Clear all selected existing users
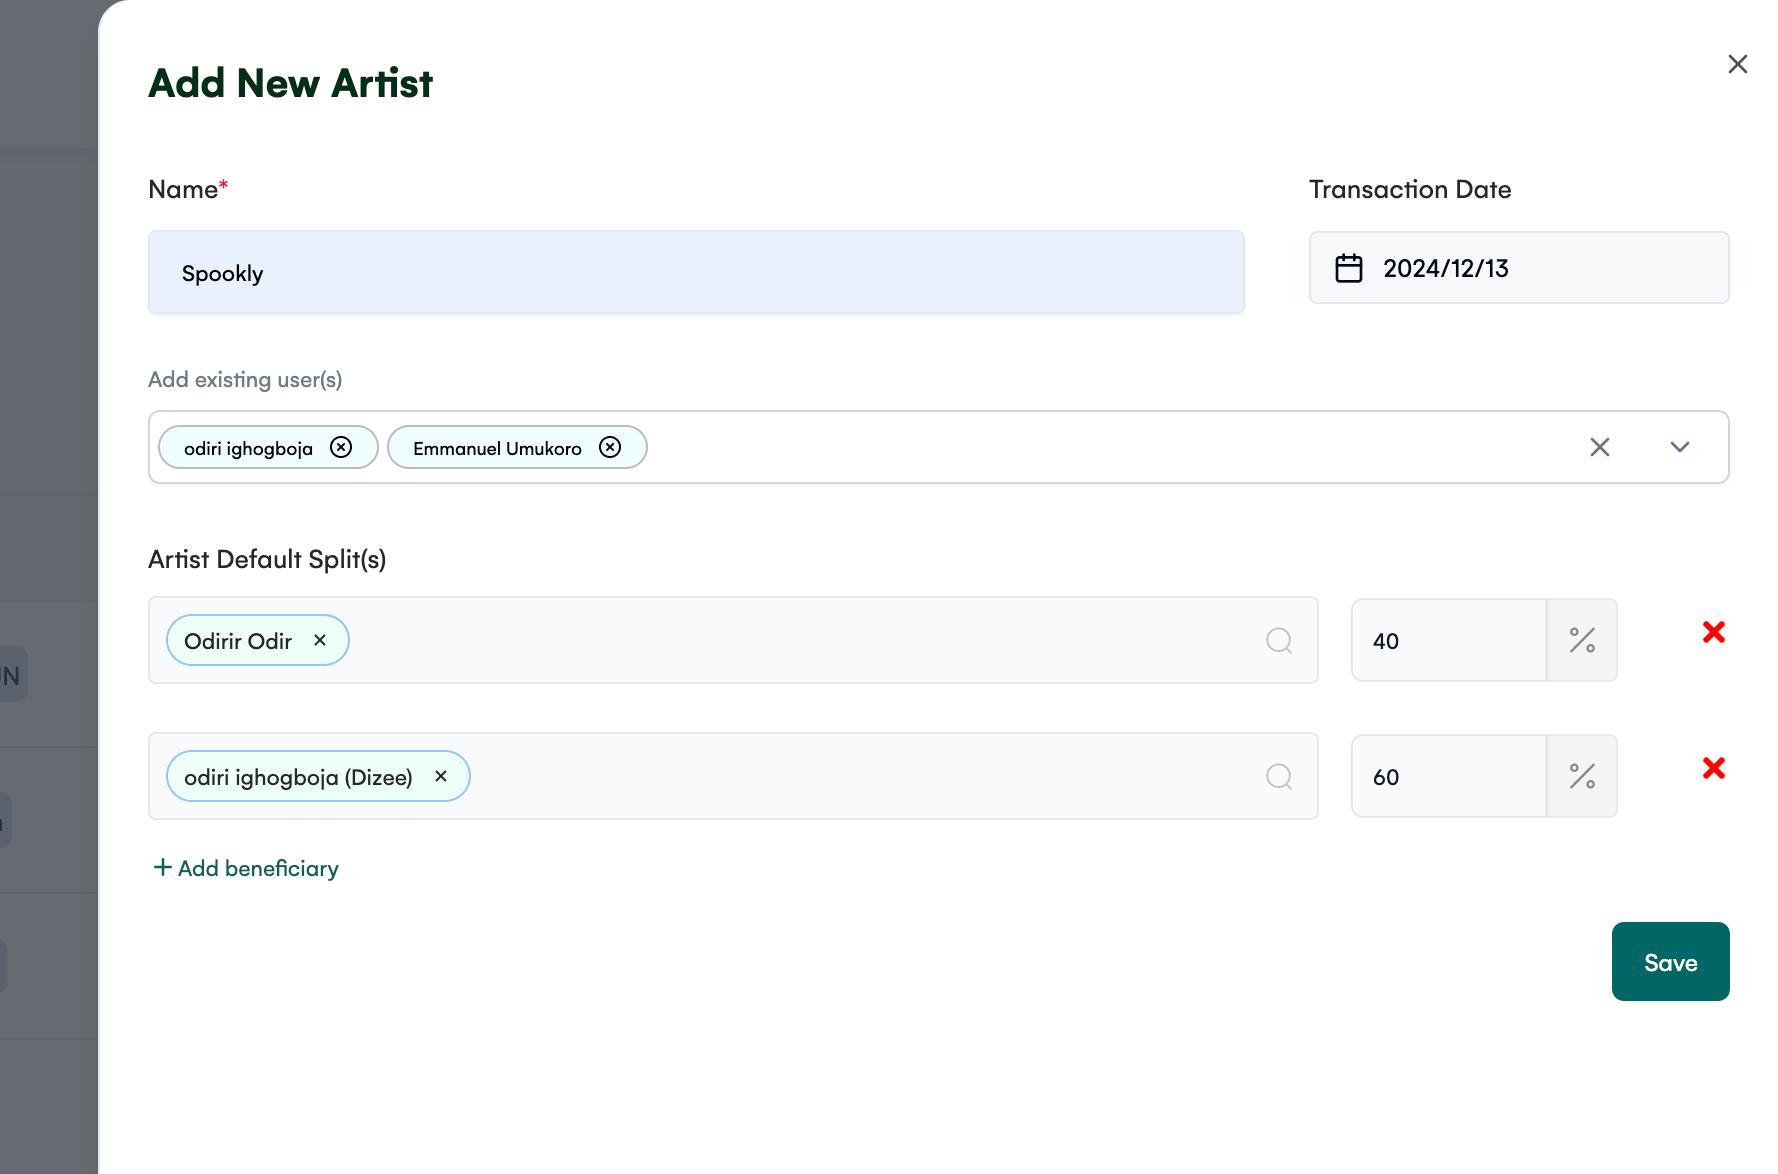Screen dimensions: 1778x1174 pyautogui.click(x=1600, y=447)
